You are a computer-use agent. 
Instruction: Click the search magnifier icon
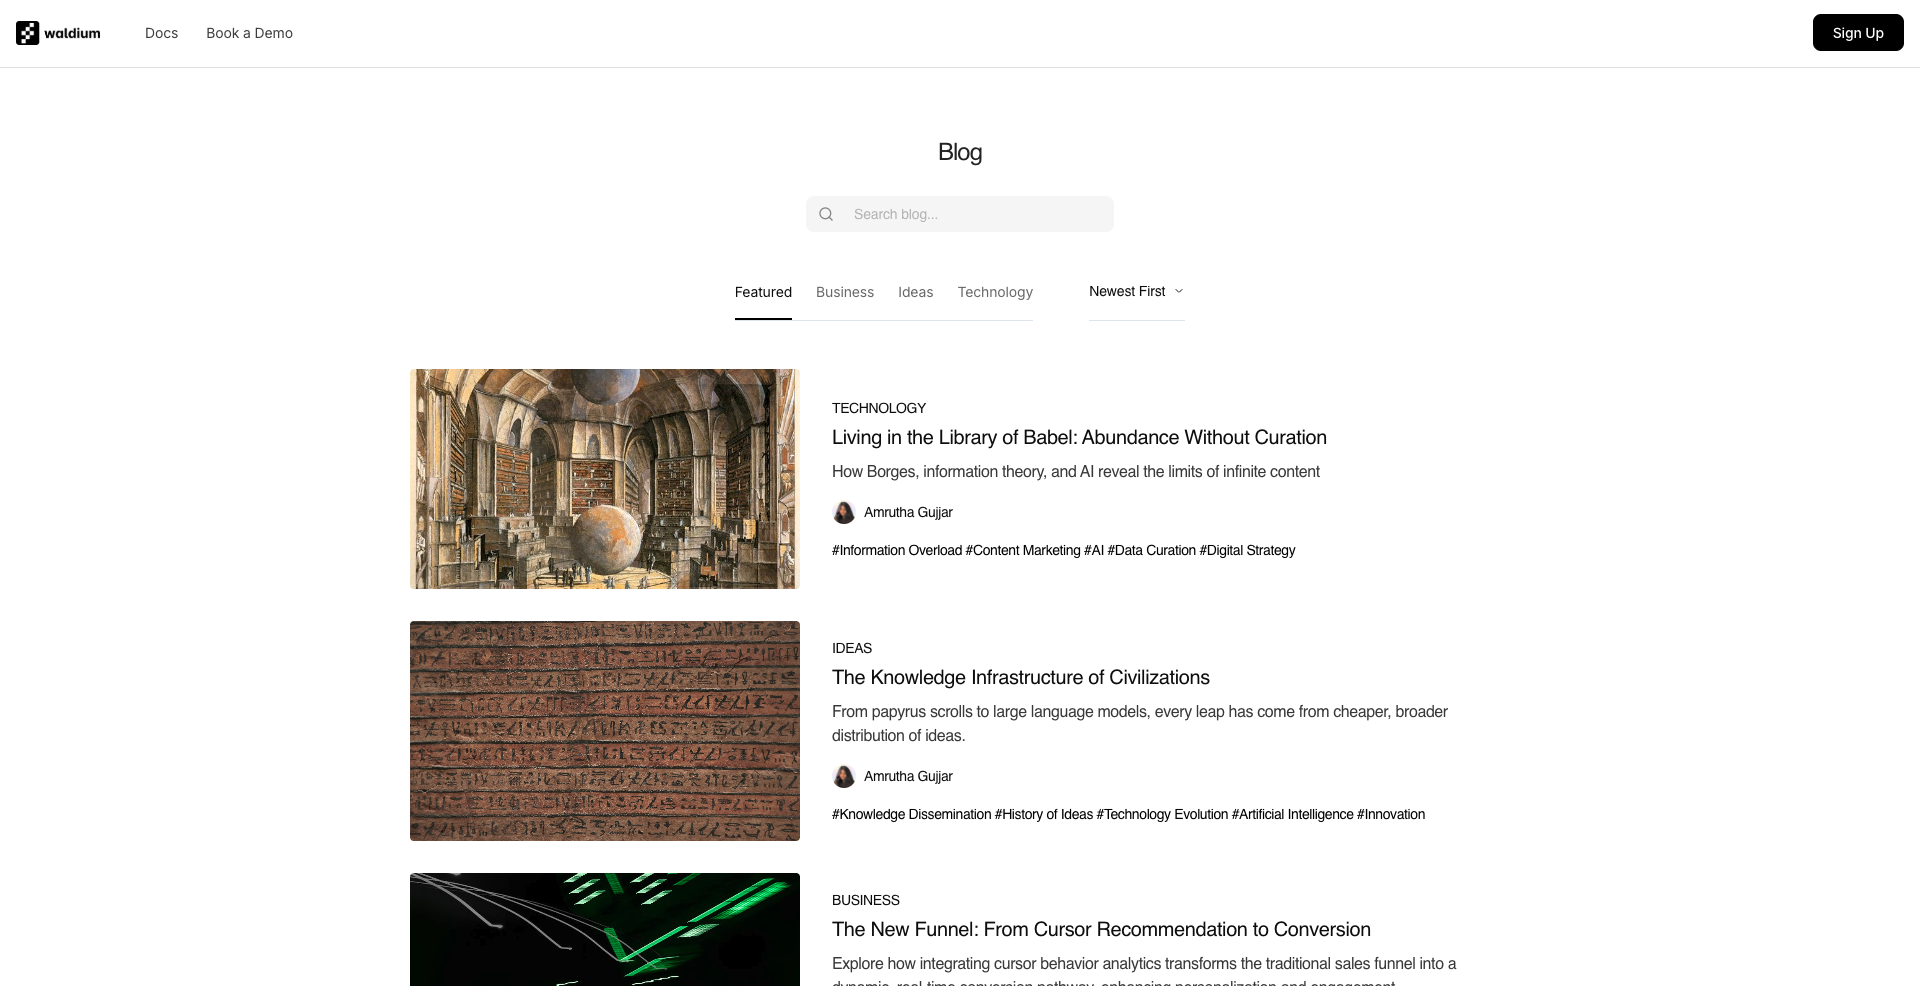click(x=826, y=214)
